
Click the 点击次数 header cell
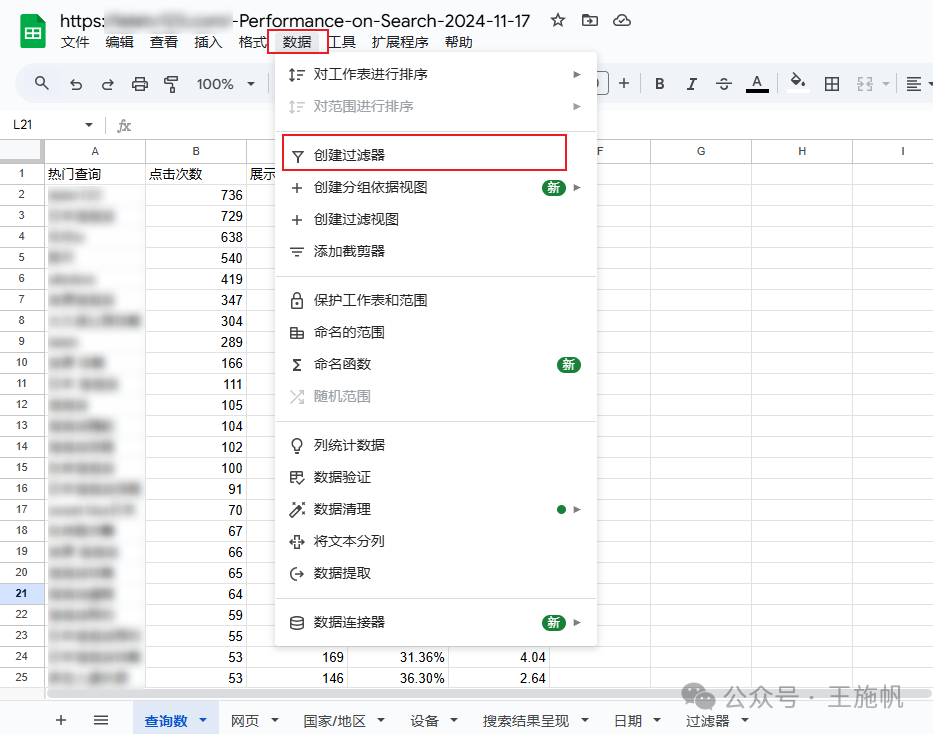196,174
